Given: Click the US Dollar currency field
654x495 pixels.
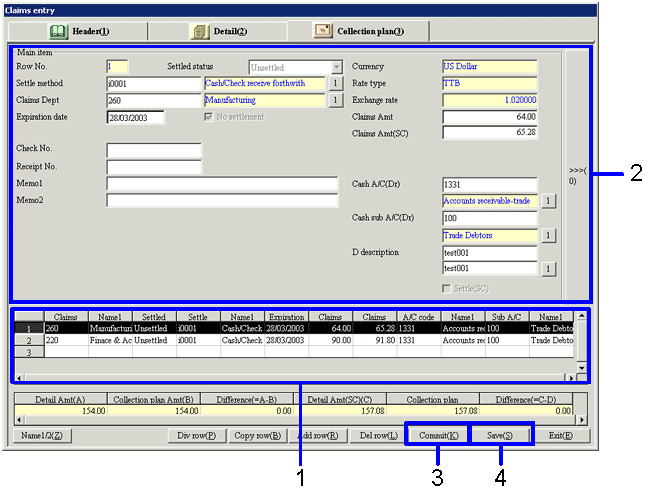Looking at the screenshot, I should tap(490, 67).
